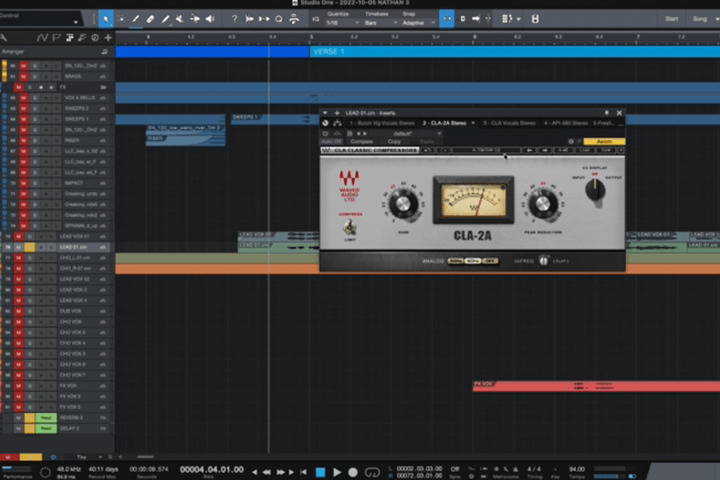The image size is (720, 480).
Task: Expand the Inserts window menu arrow
Action: click(325, 113)
